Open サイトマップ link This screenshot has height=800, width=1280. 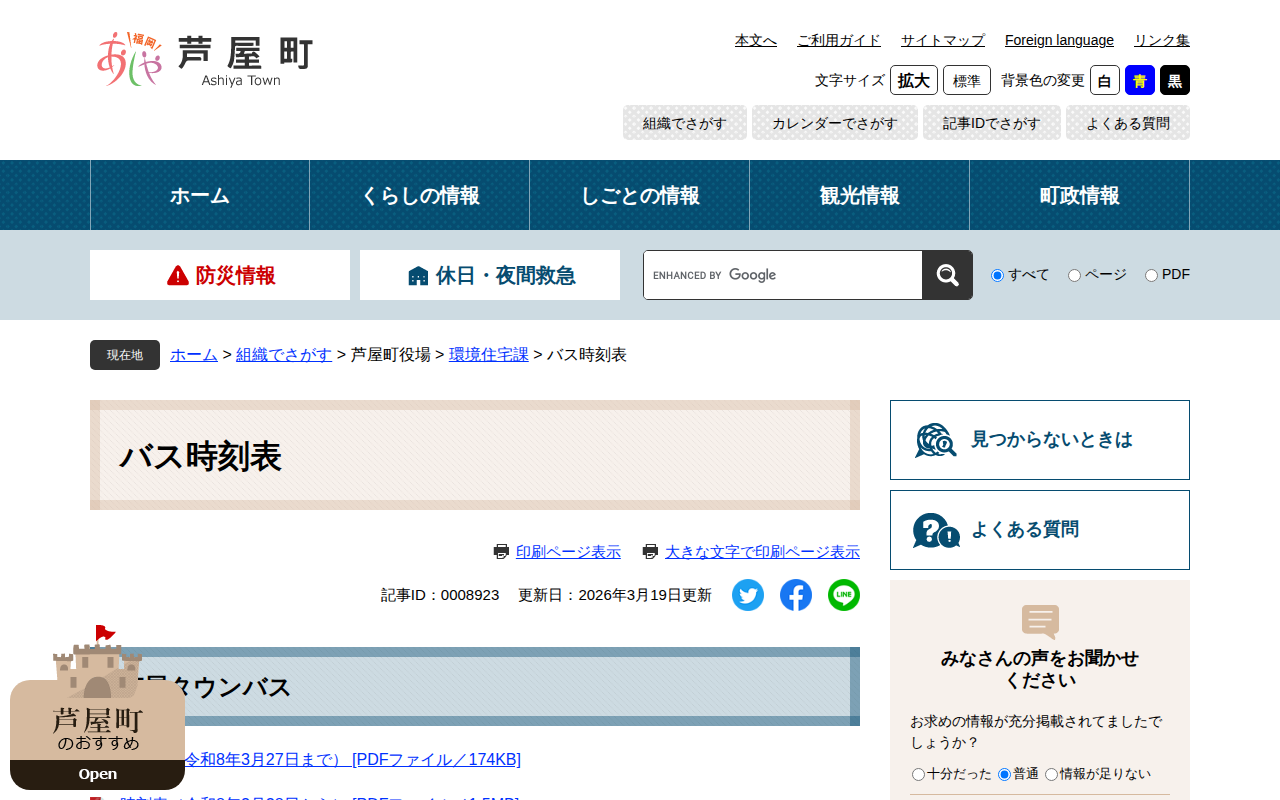click(943, 40)
